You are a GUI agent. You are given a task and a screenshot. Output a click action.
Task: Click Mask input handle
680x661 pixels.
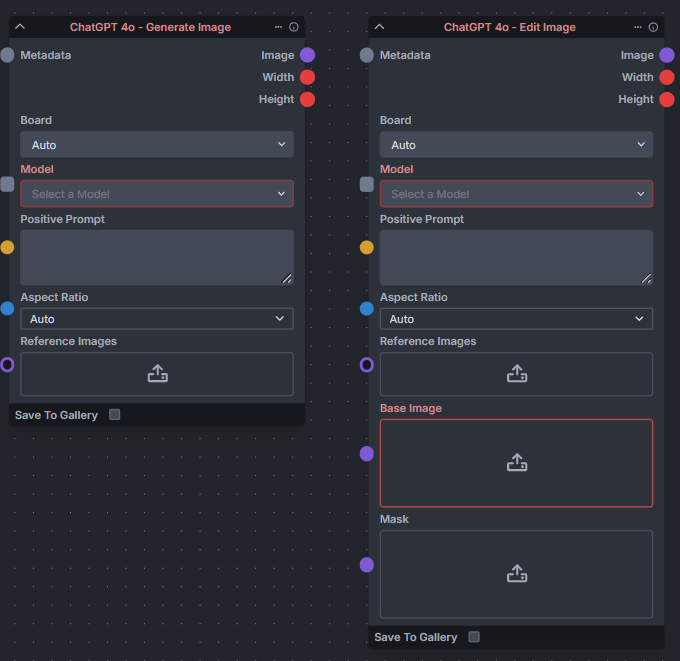tap(367, 565)
